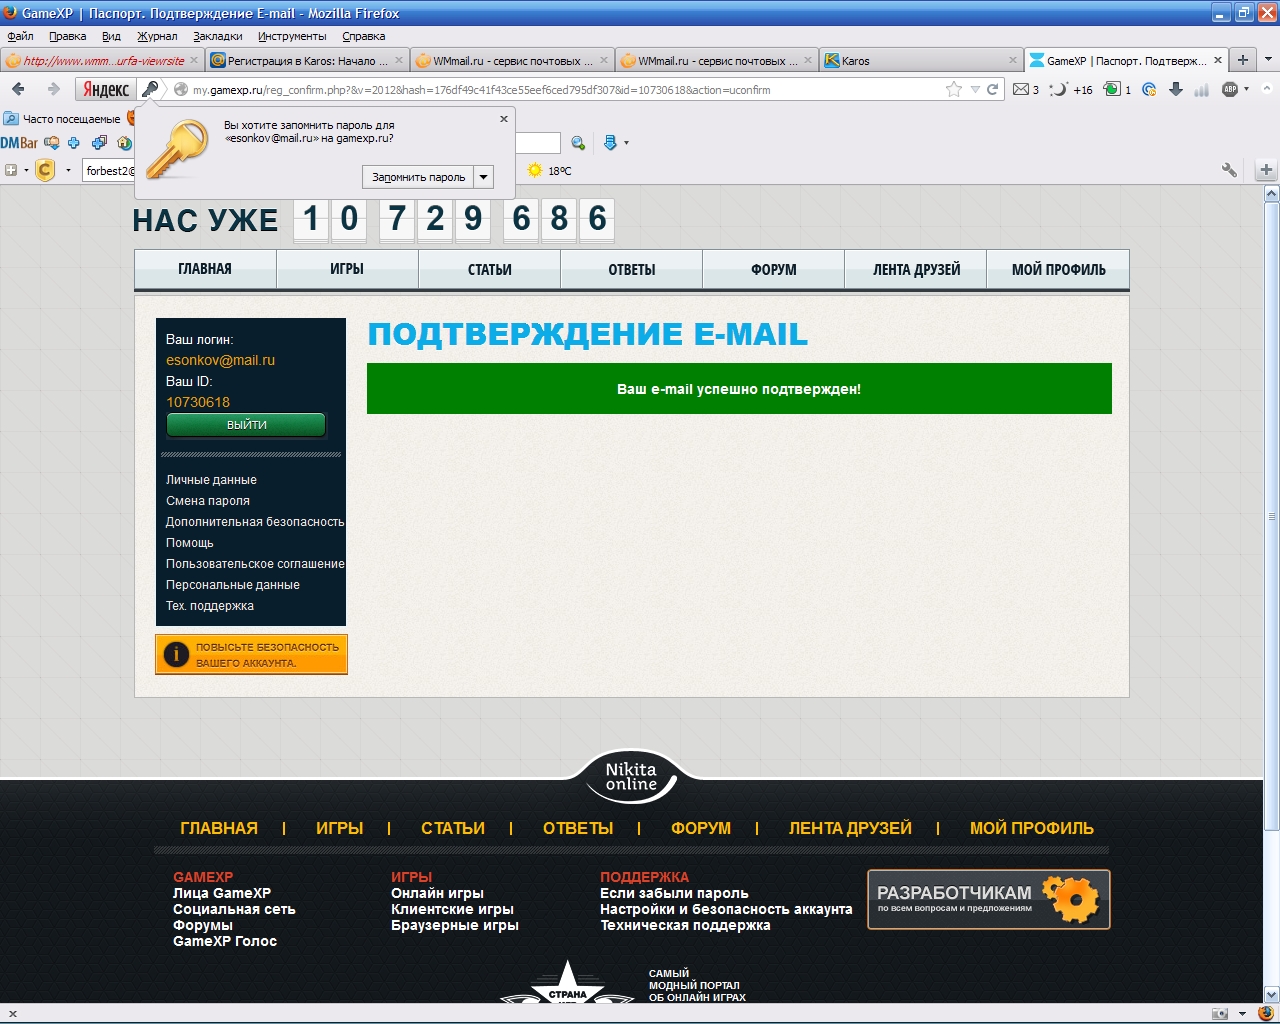Click the orange Повысьте безопасность вашего аккаунта banner
The width and height of the screenshot is (1280, 1024).
251,654
